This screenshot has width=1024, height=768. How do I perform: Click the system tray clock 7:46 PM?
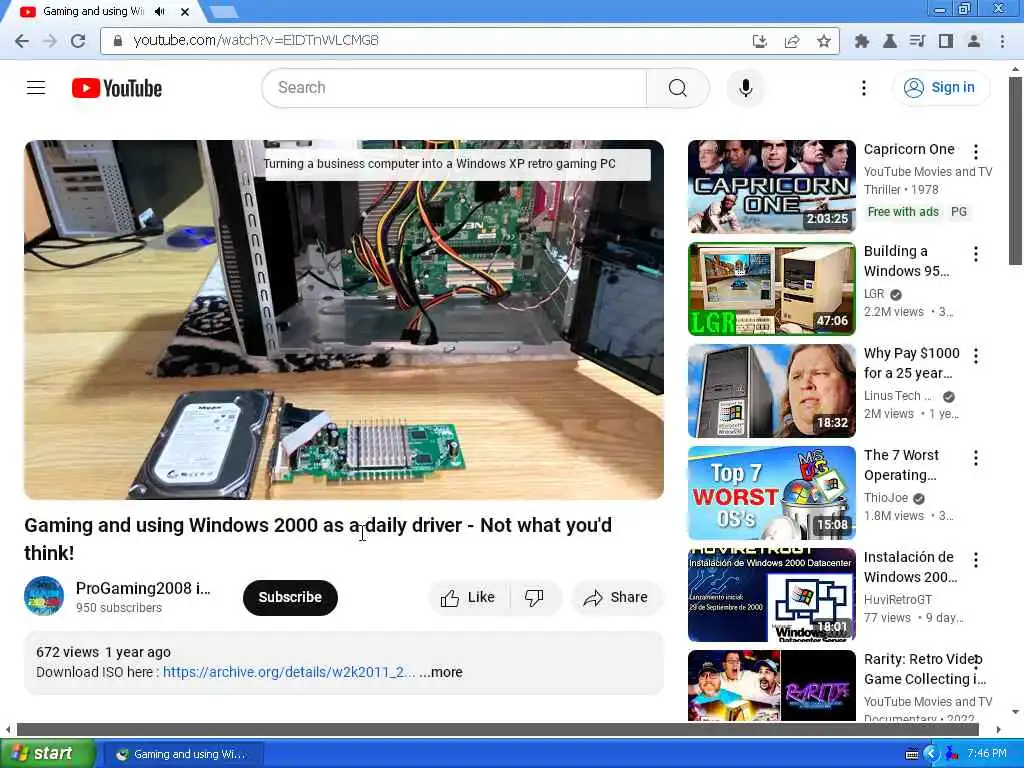point(987,754)
